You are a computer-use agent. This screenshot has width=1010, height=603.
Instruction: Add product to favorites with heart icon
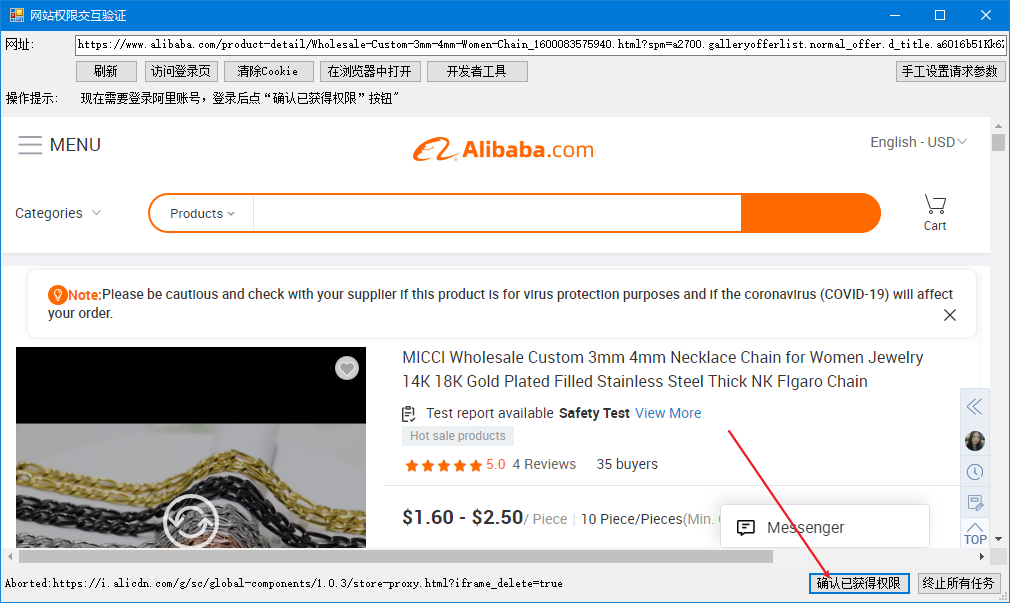(x=347, y=368)
